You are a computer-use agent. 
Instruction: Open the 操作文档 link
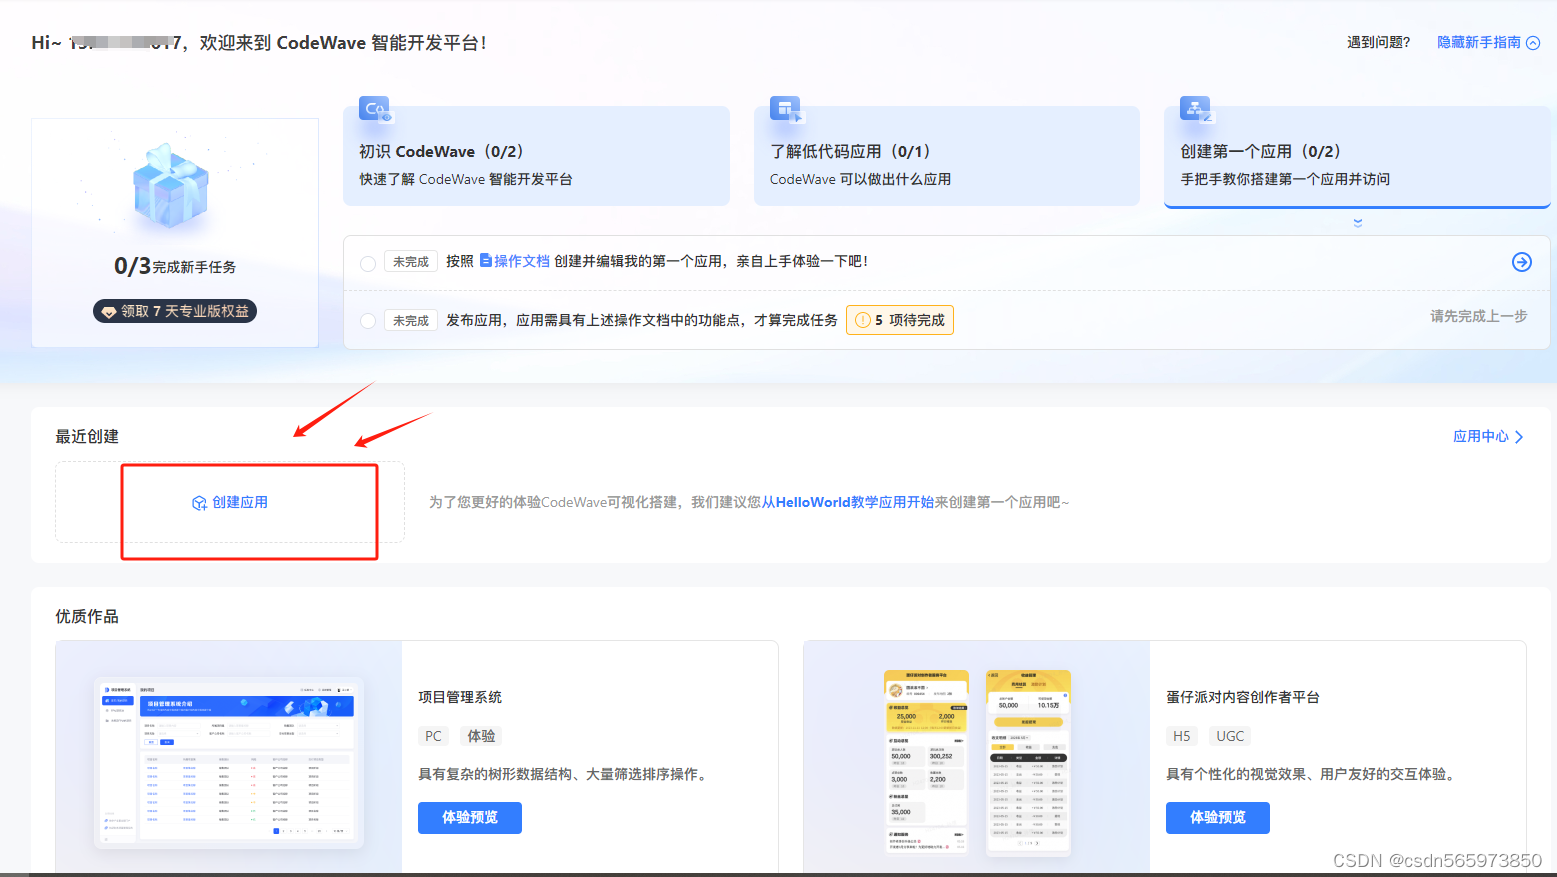tap(515, 261)
